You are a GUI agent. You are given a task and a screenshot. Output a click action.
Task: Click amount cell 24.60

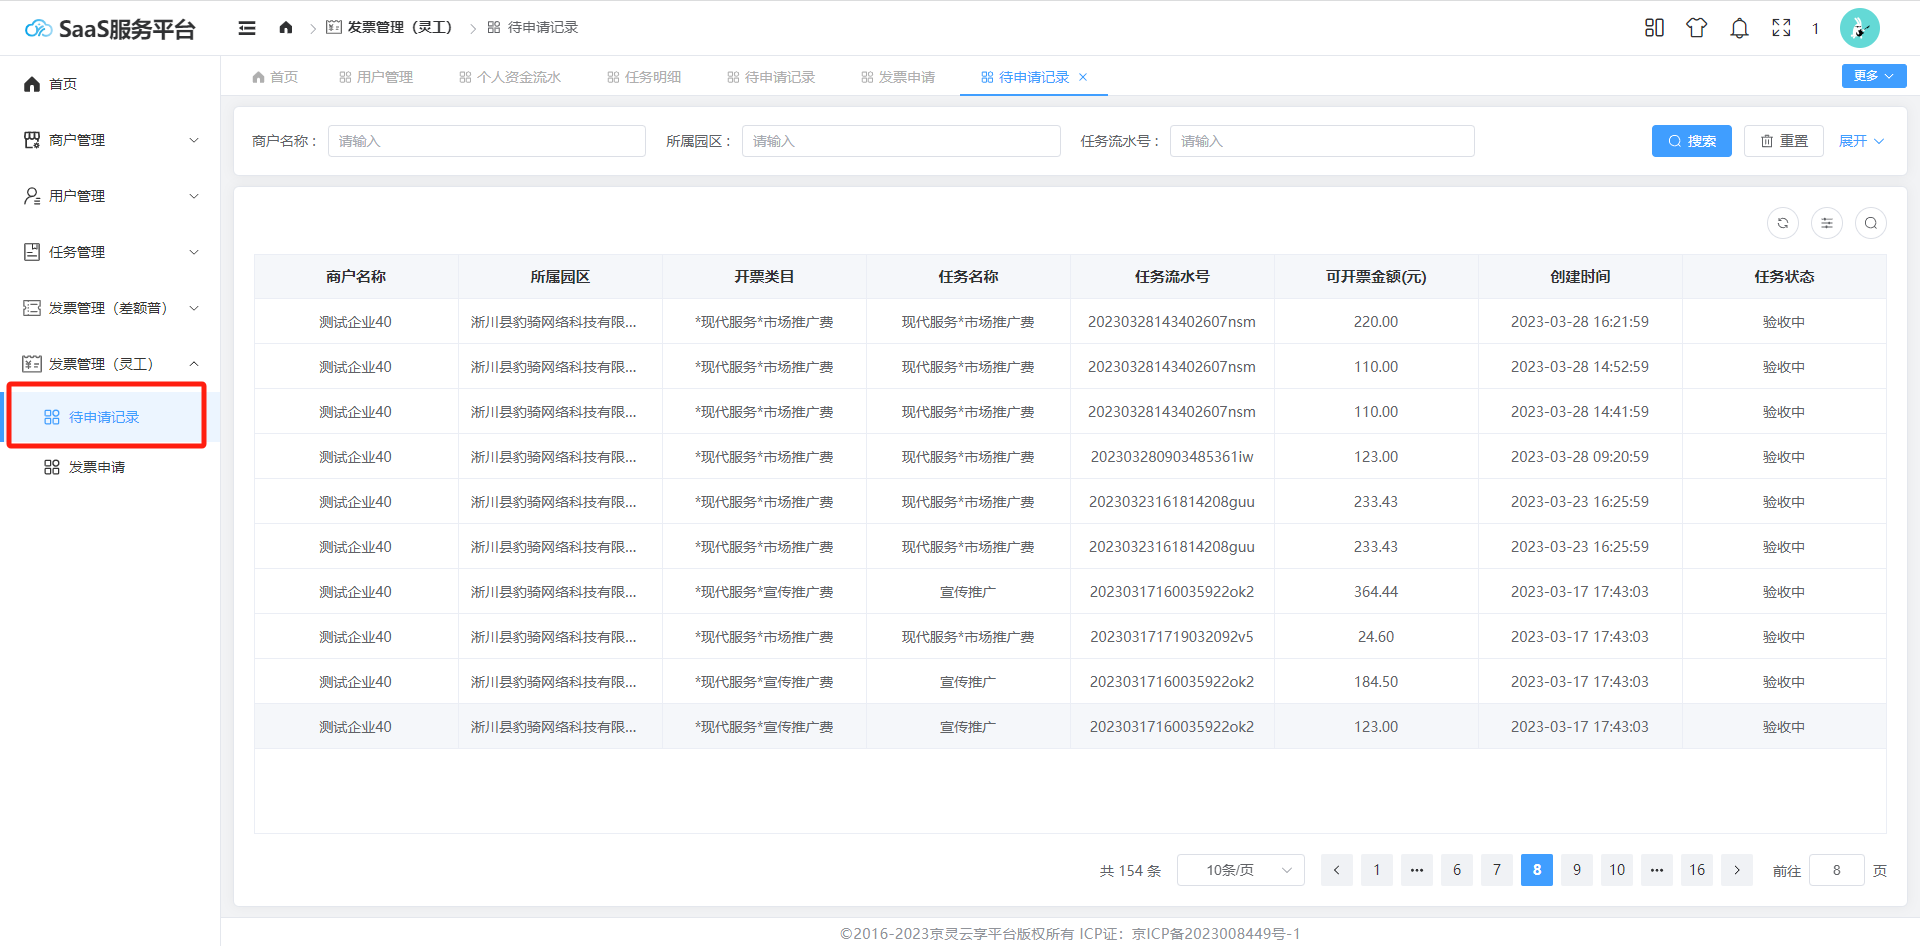(x=1376, y=637)
